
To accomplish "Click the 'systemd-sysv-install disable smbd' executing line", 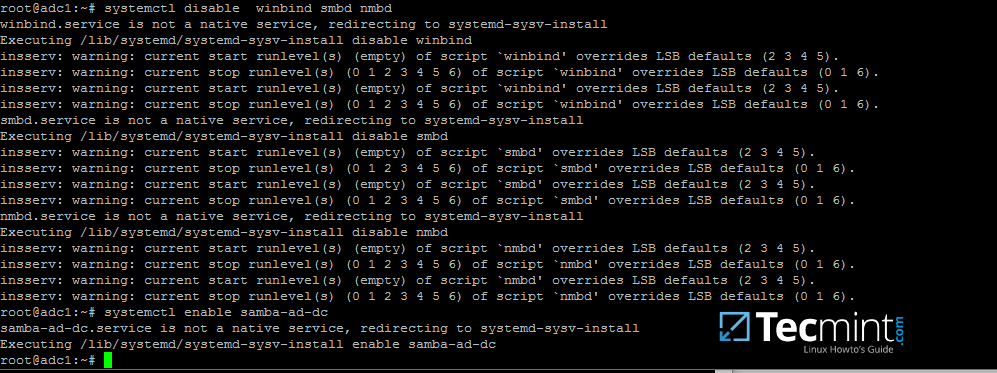I will pos(224,136).
